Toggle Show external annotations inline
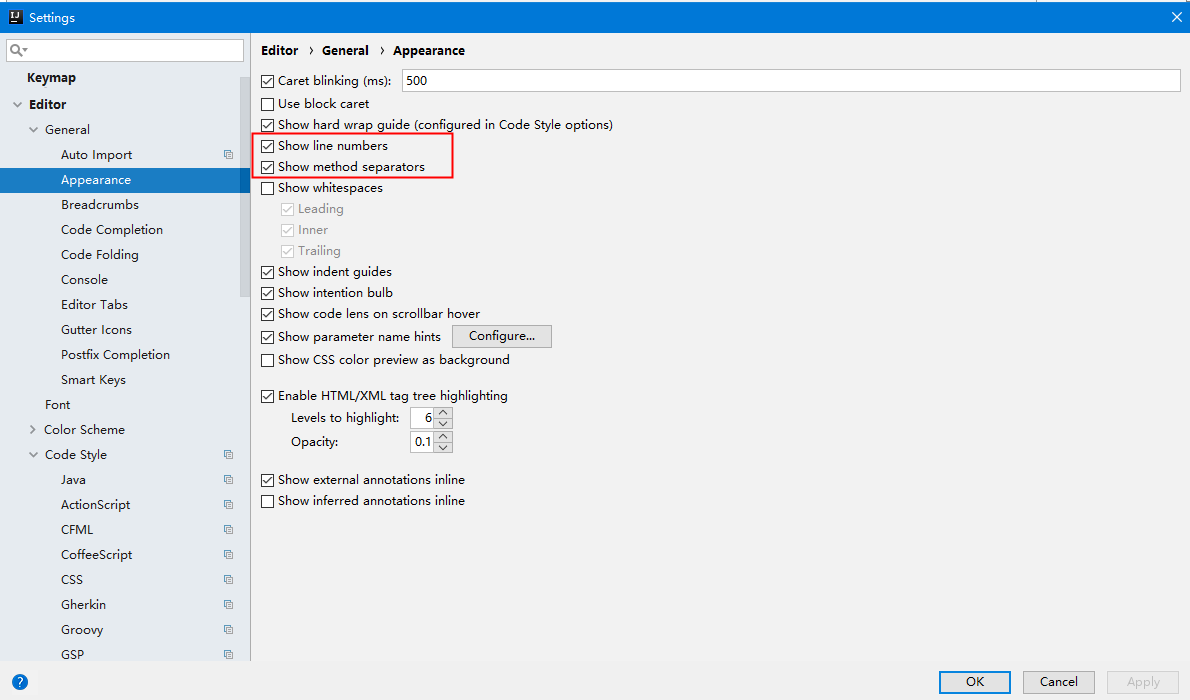 tap(267, 481)
